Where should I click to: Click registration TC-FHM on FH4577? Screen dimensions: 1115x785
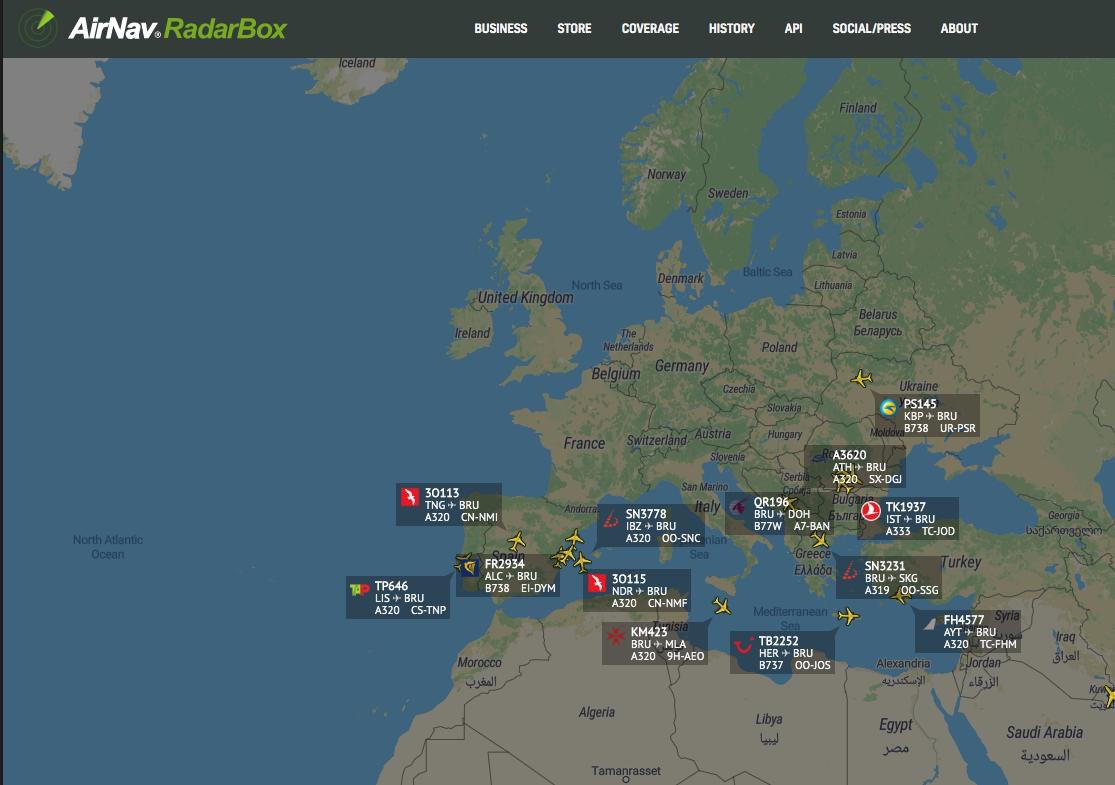tap(998, 644)
